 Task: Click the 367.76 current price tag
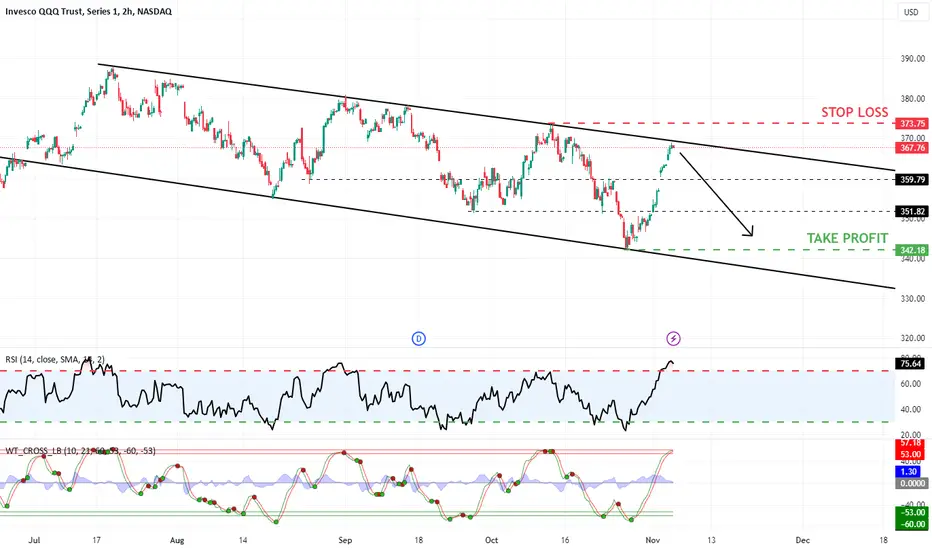click(x=912, y=147)
